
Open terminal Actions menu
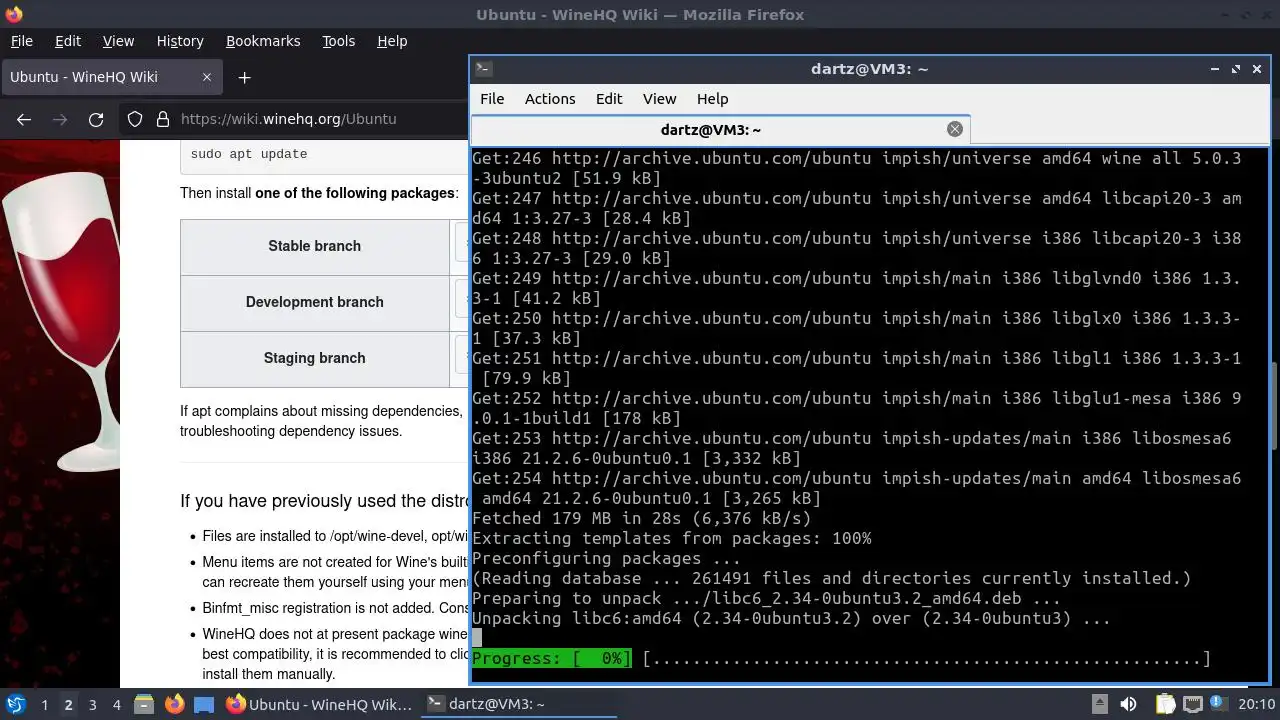pyautogui.click(x=550, y=99)
